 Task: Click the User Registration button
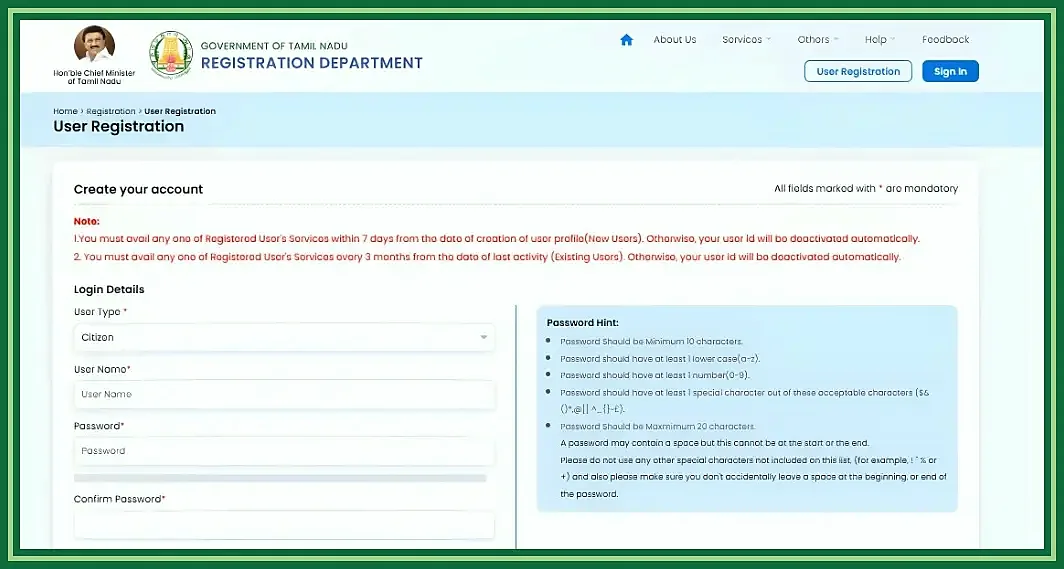(858, 71)
